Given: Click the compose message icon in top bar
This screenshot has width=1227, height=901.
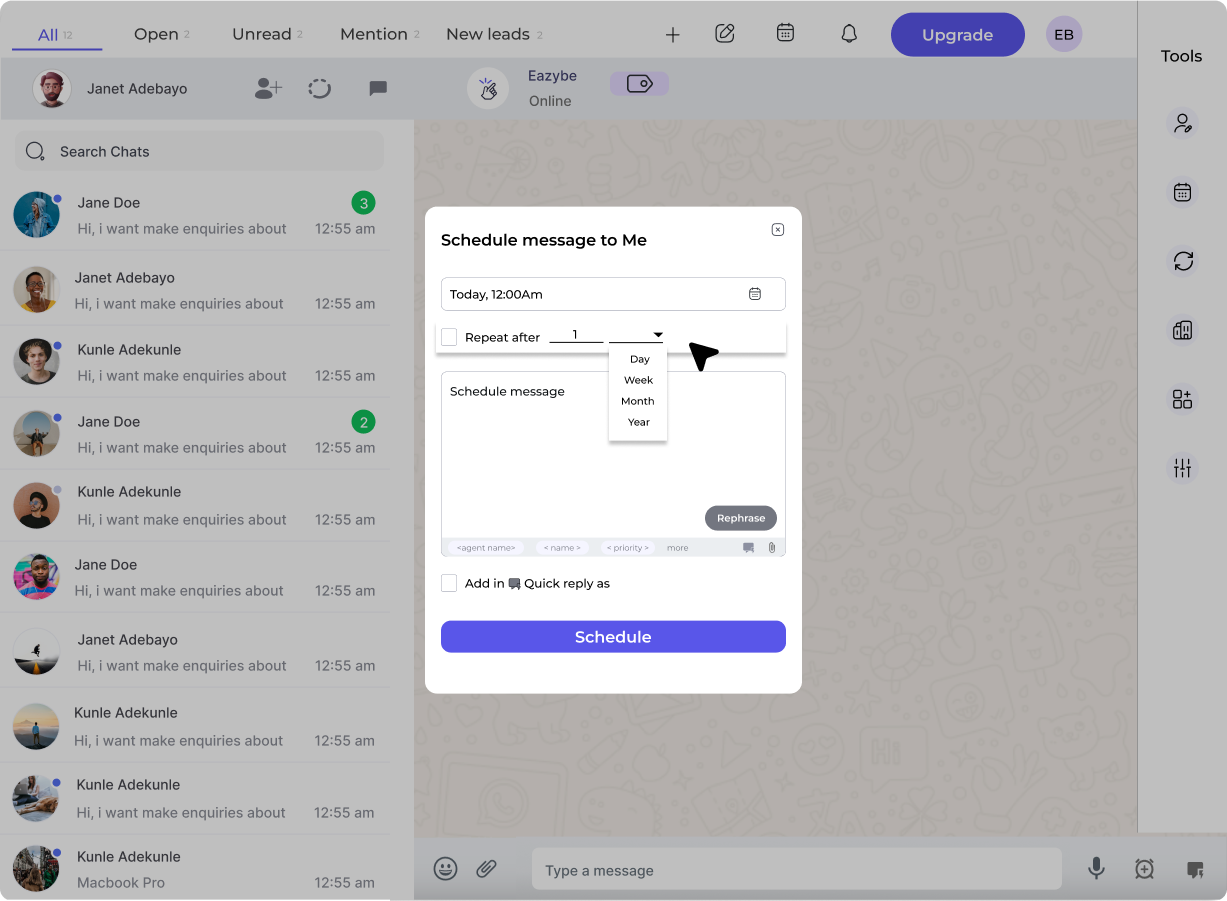Looking at the screenshot, I should (724, 33).
